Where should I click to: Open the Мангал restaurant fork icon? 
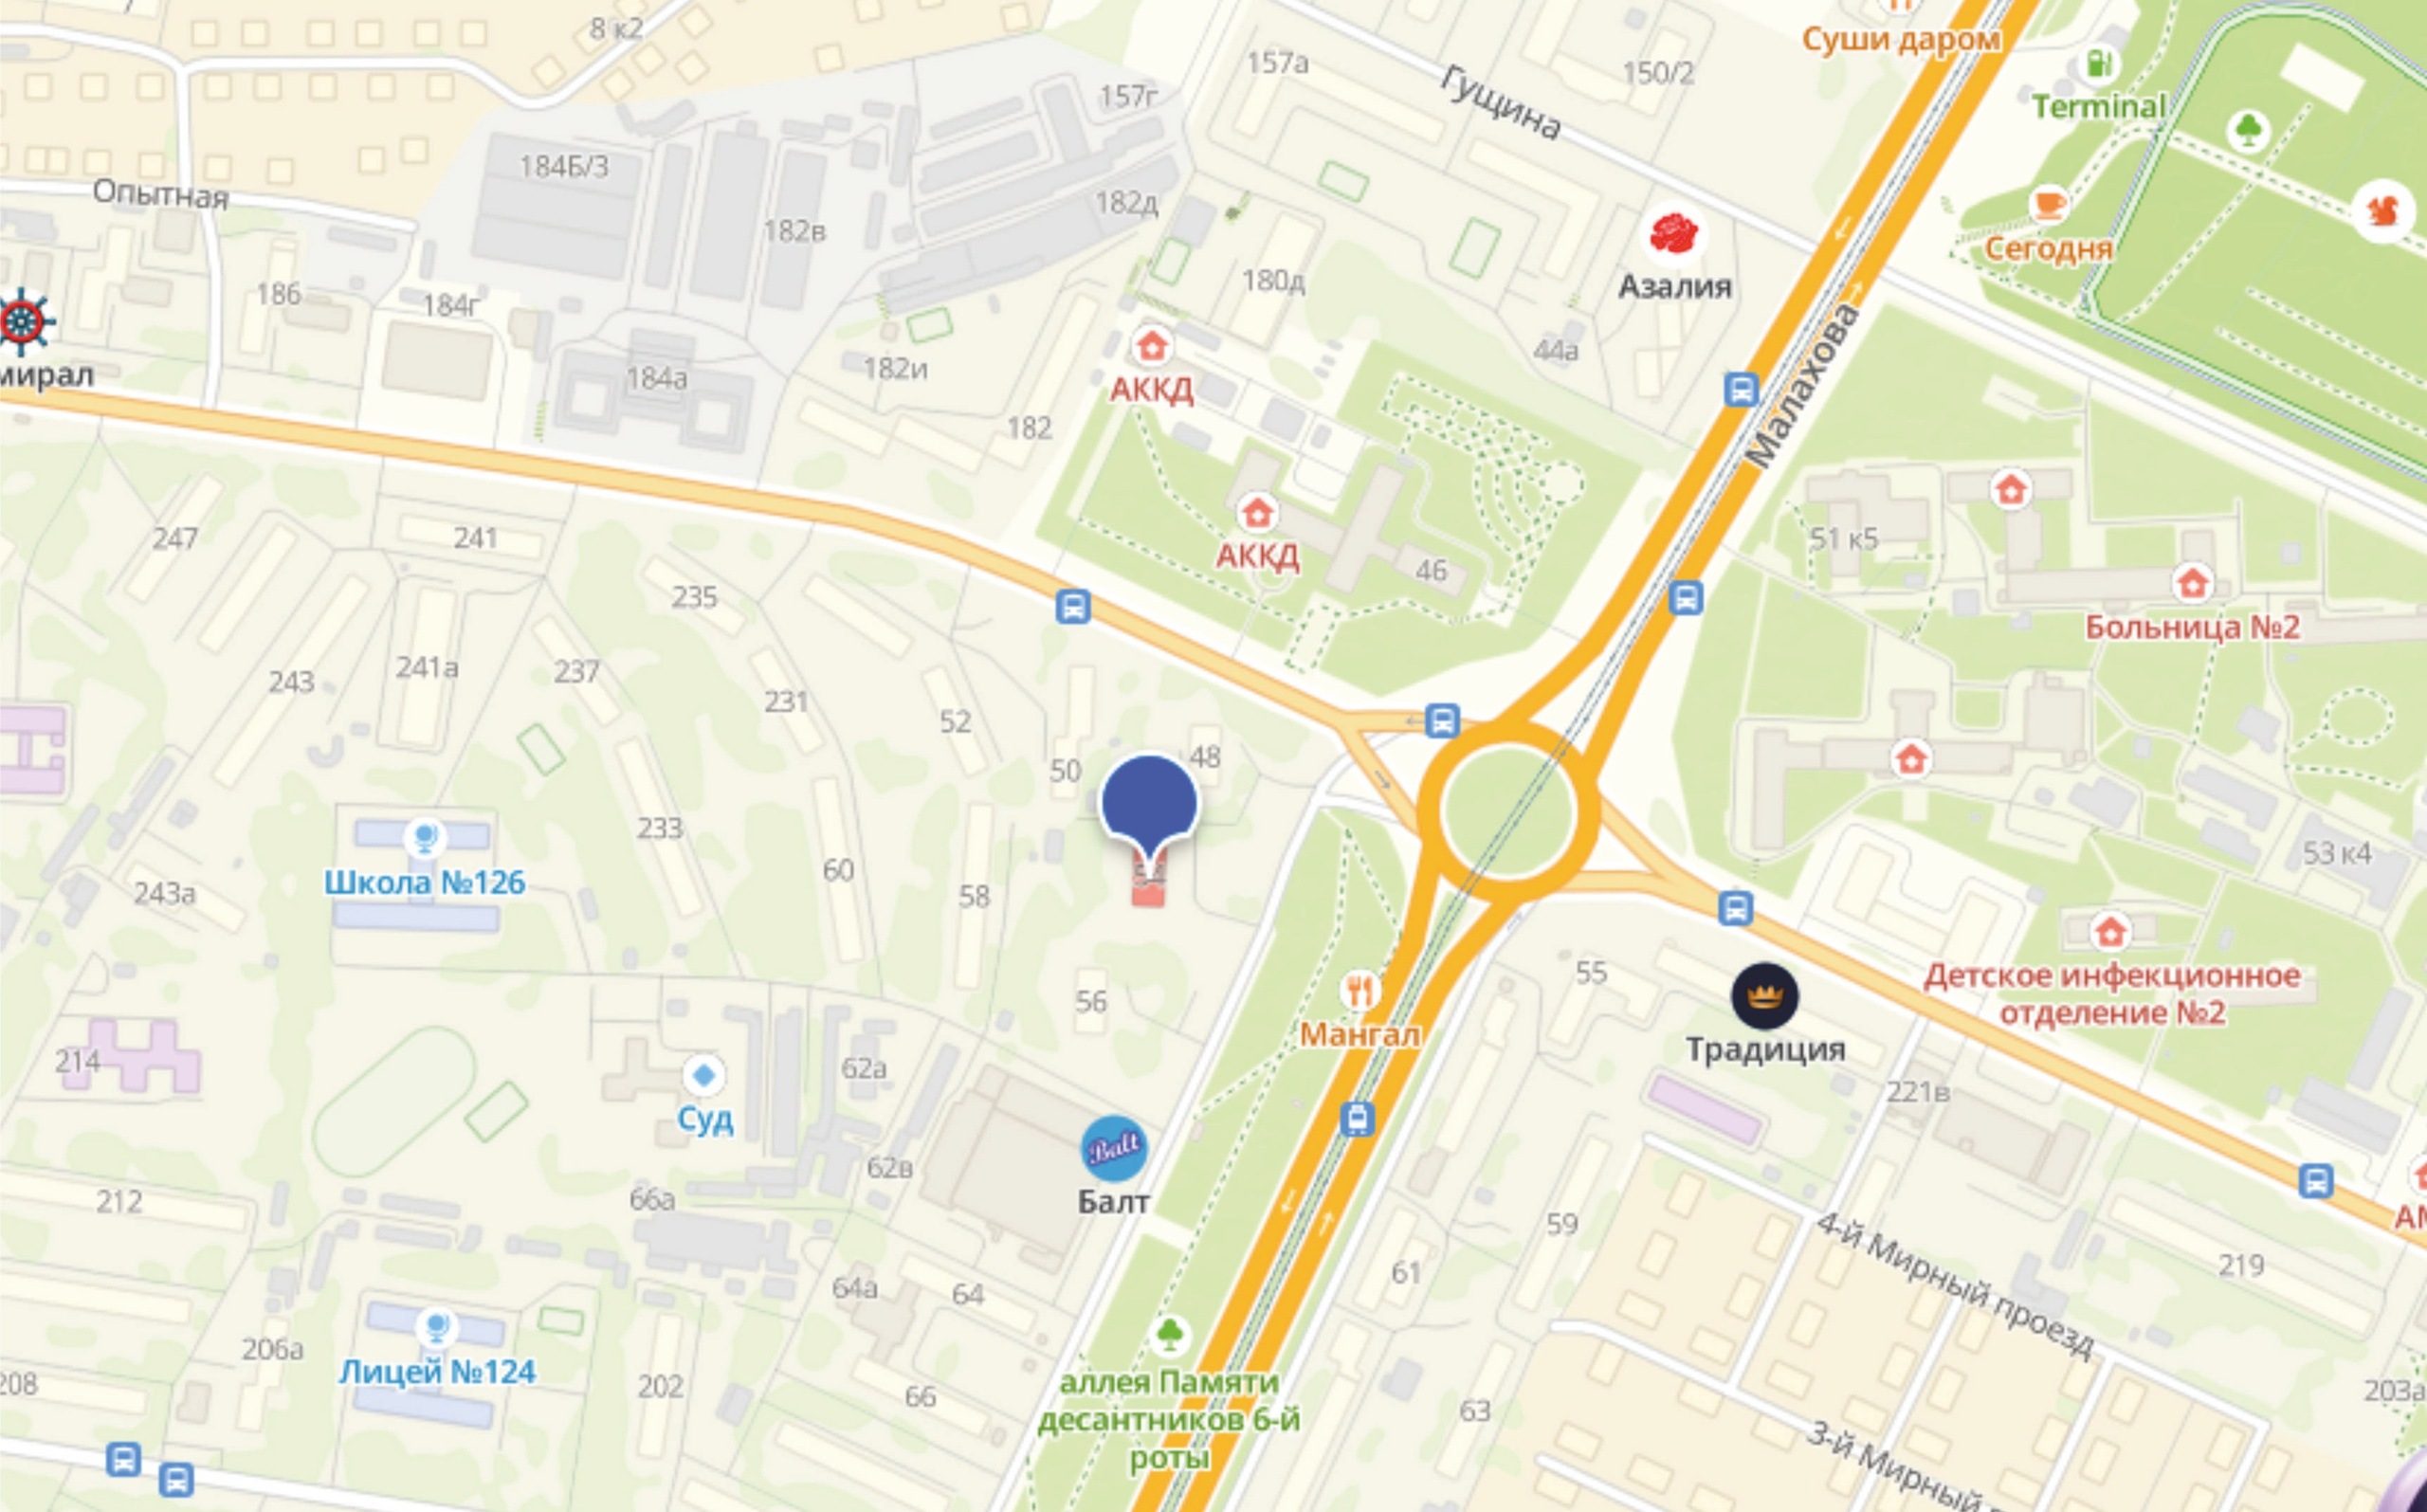point(1358,991)
